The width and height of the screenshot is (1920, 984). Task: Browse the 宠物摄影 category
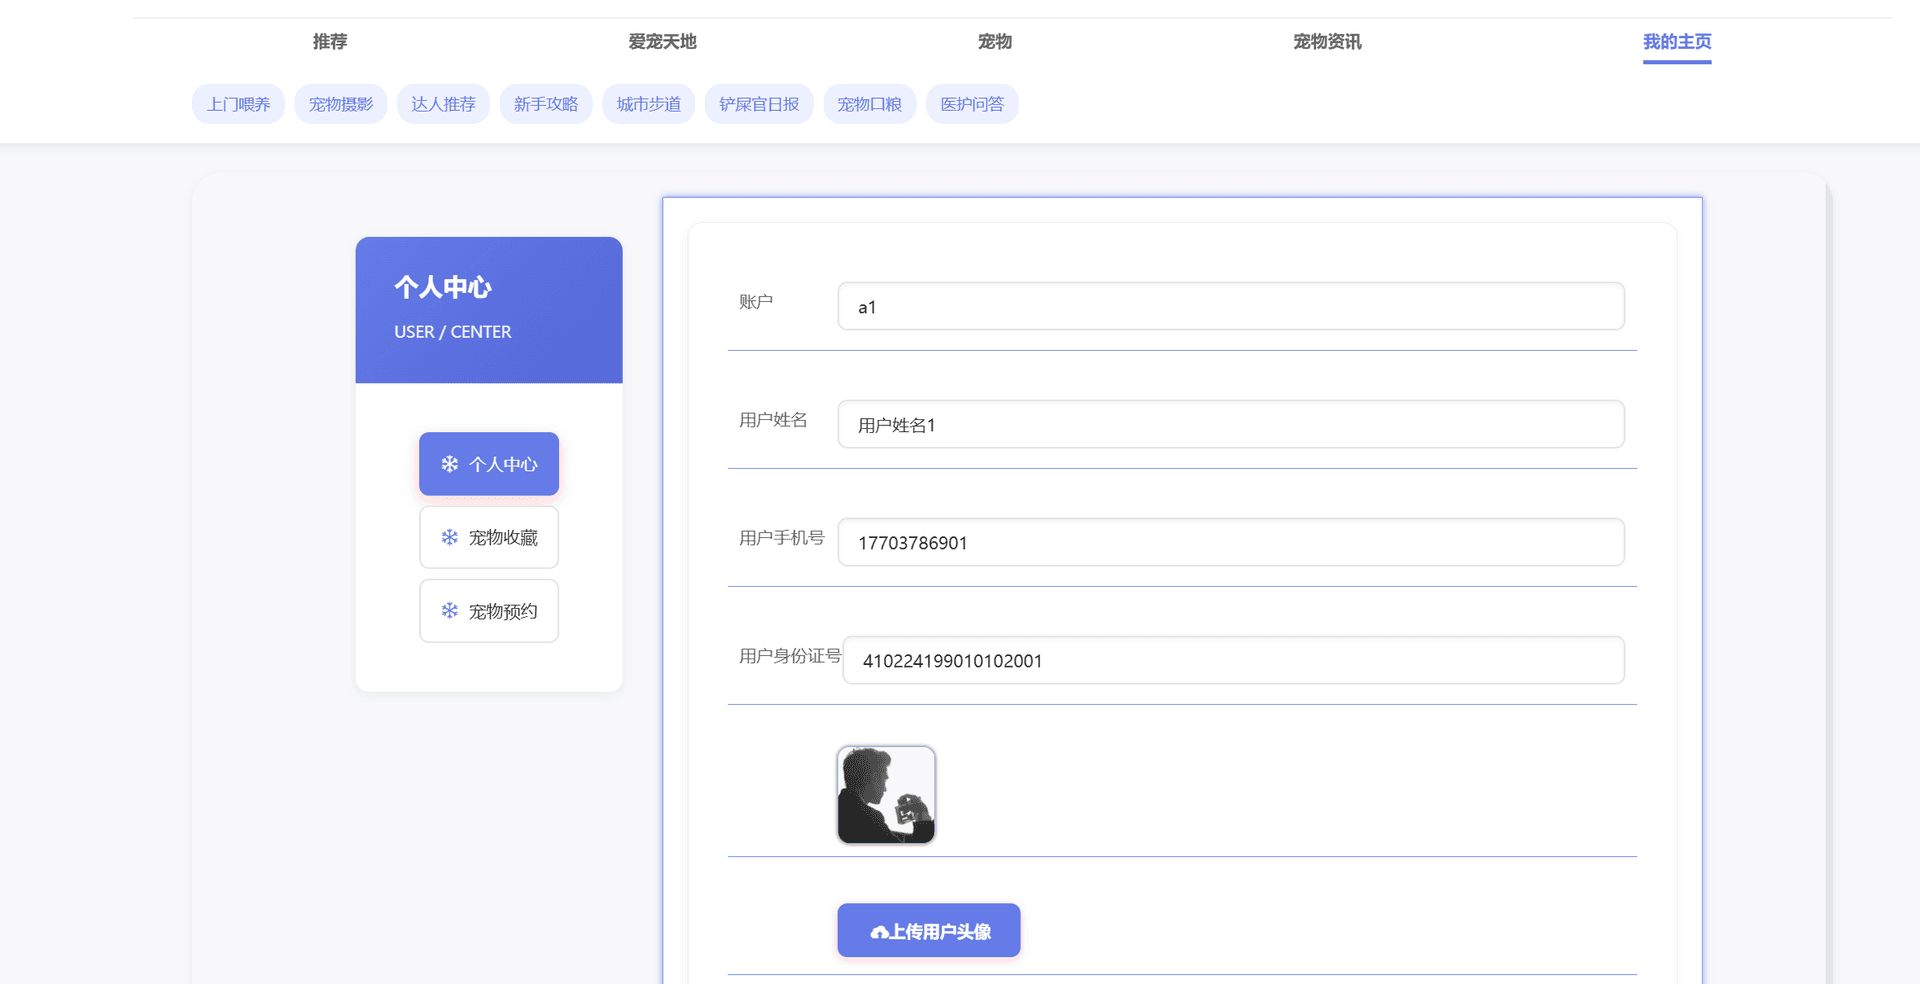click(x=340, y=103)
